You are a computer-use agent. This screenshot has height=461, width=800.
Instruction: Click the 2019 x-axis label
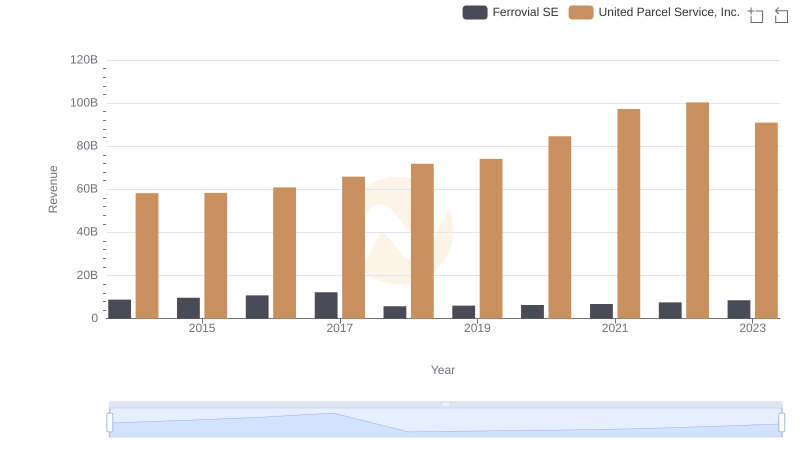(x=477, y=328)
